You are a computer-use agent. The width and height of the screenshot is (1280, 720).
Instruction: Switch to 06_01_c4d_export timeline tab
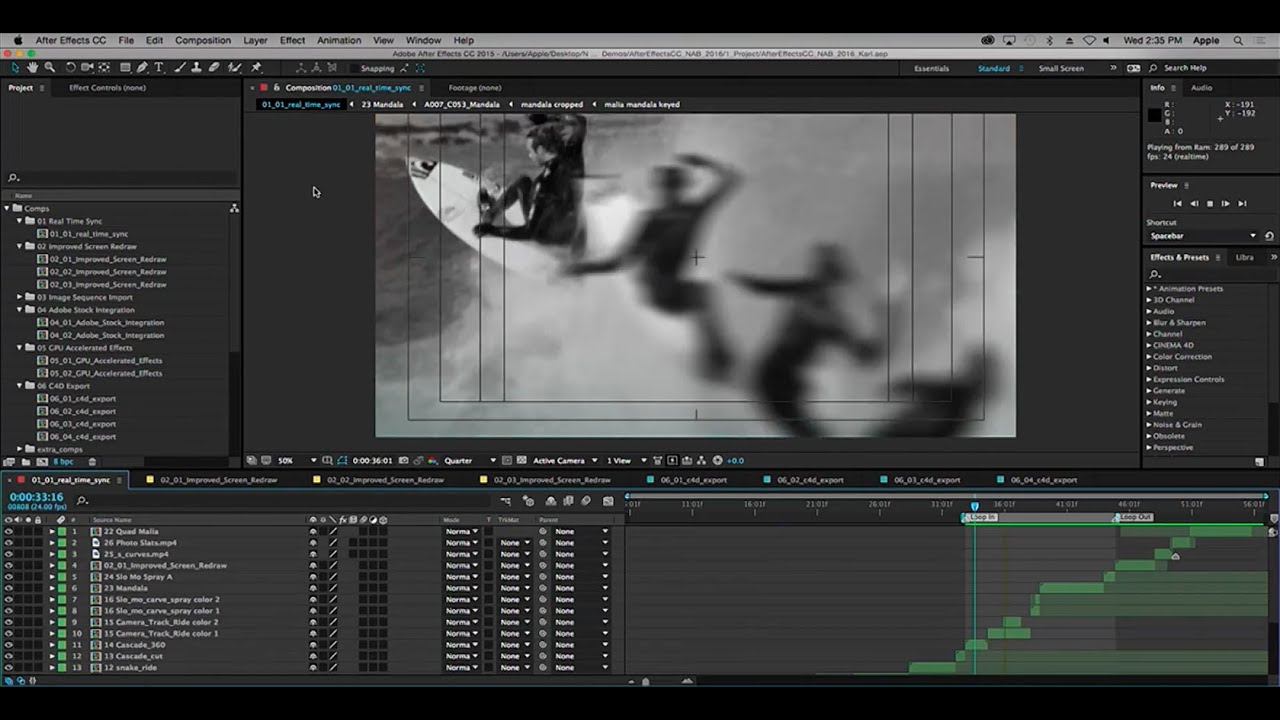(693, 480)
